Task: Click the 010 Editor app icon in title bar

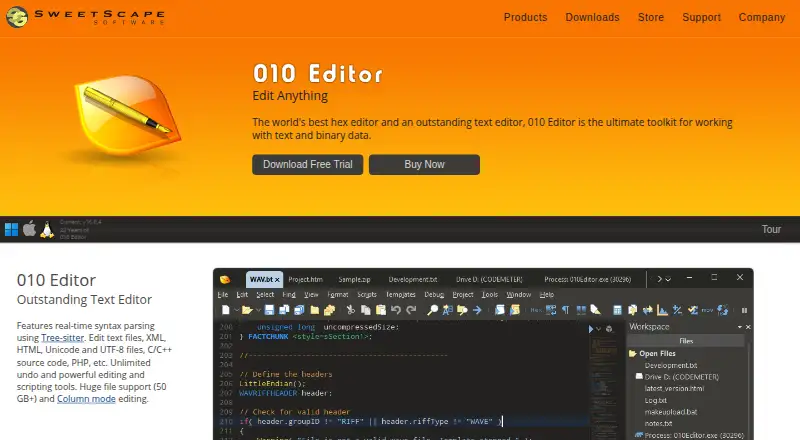Action: [x=224, y=279]
